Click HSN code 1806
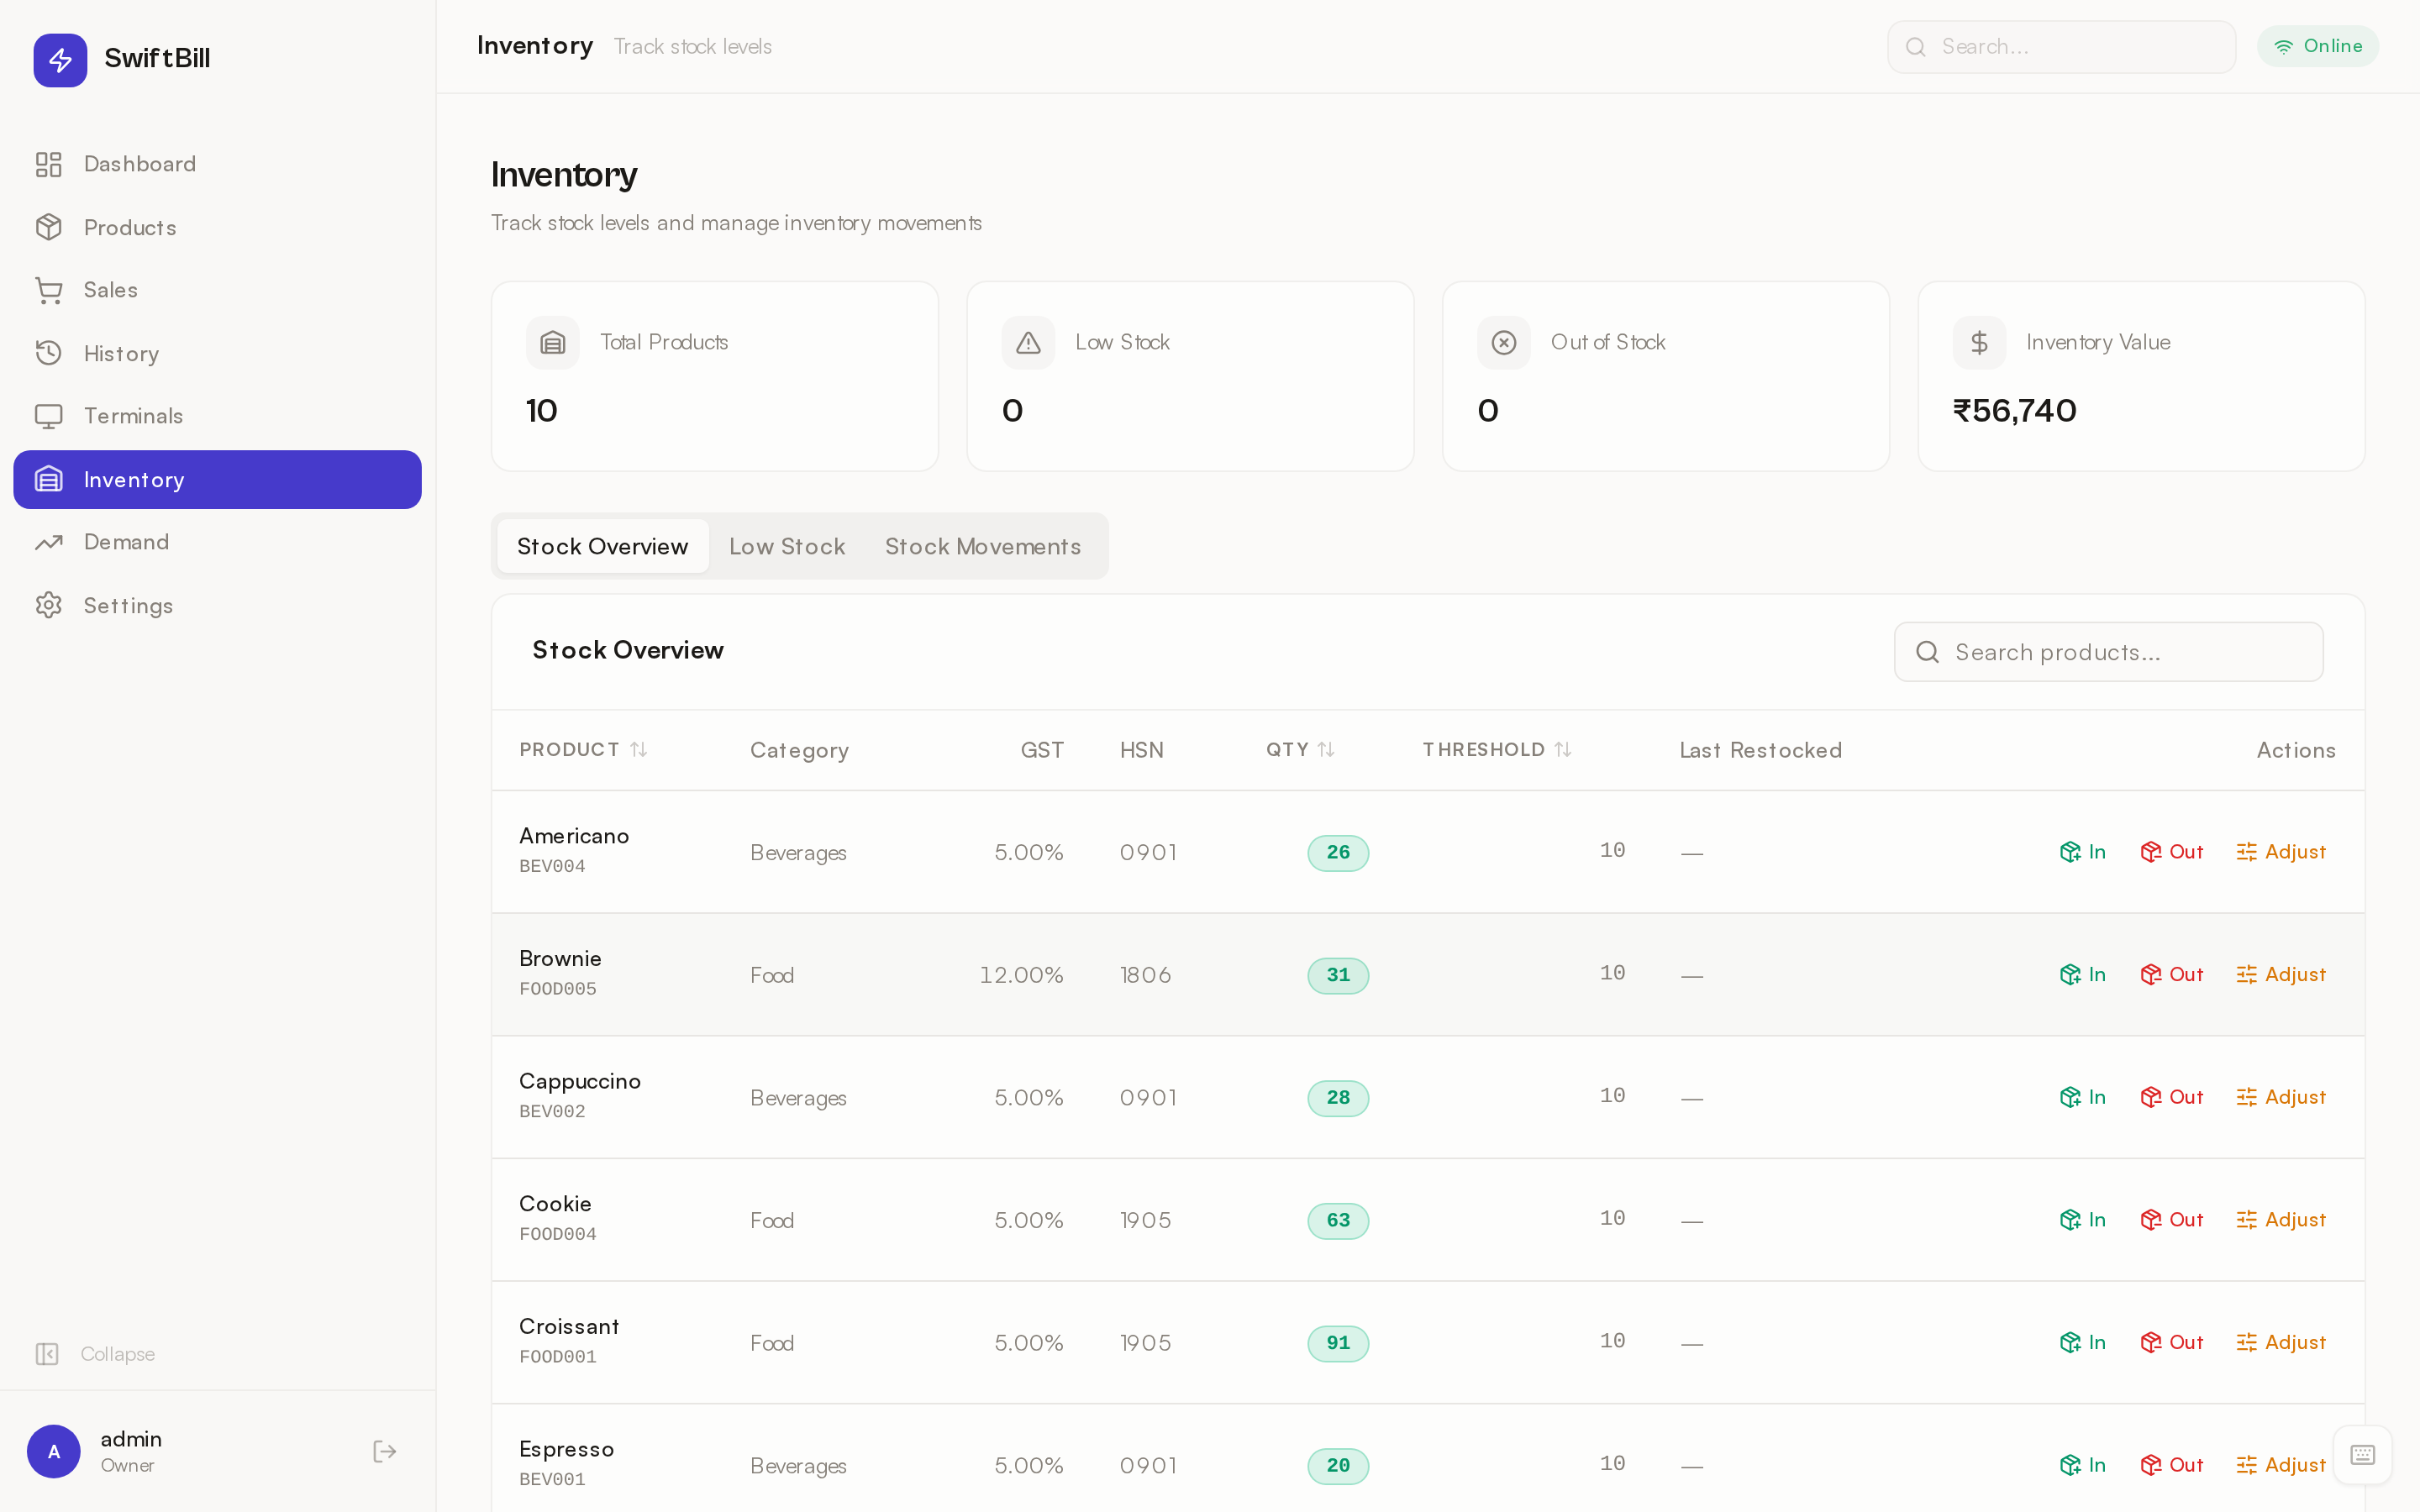This screenshot has width=2420, height=1512. coord(1145,975)
